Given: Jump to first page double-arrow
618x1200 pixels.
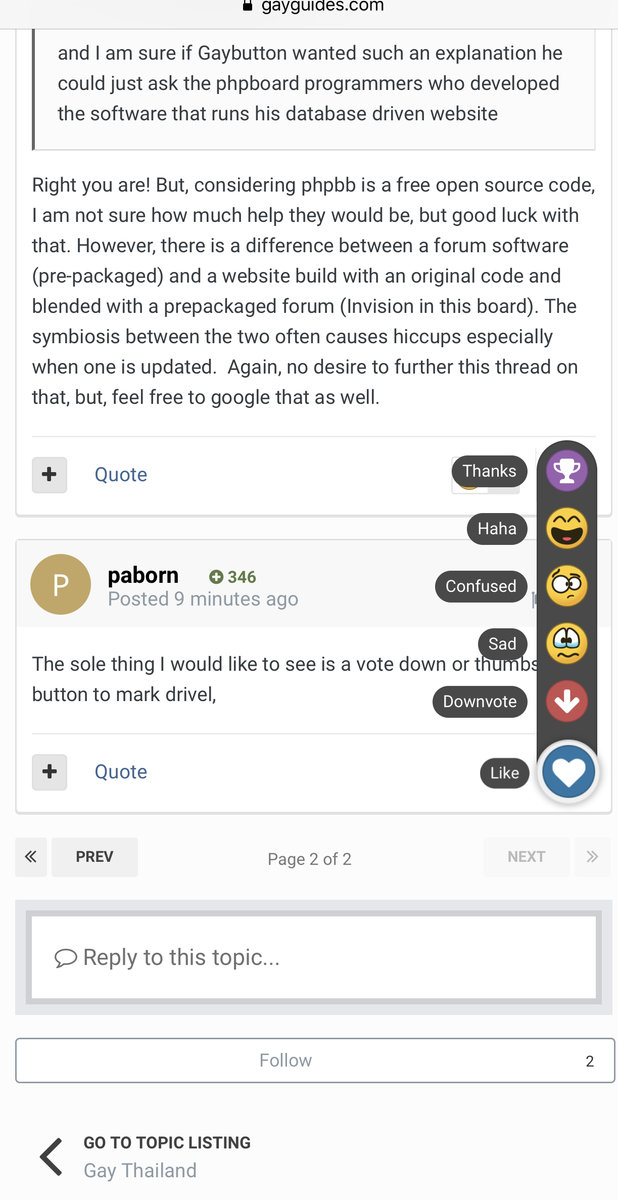Looking at the screenshot, I should pos(31,857).
